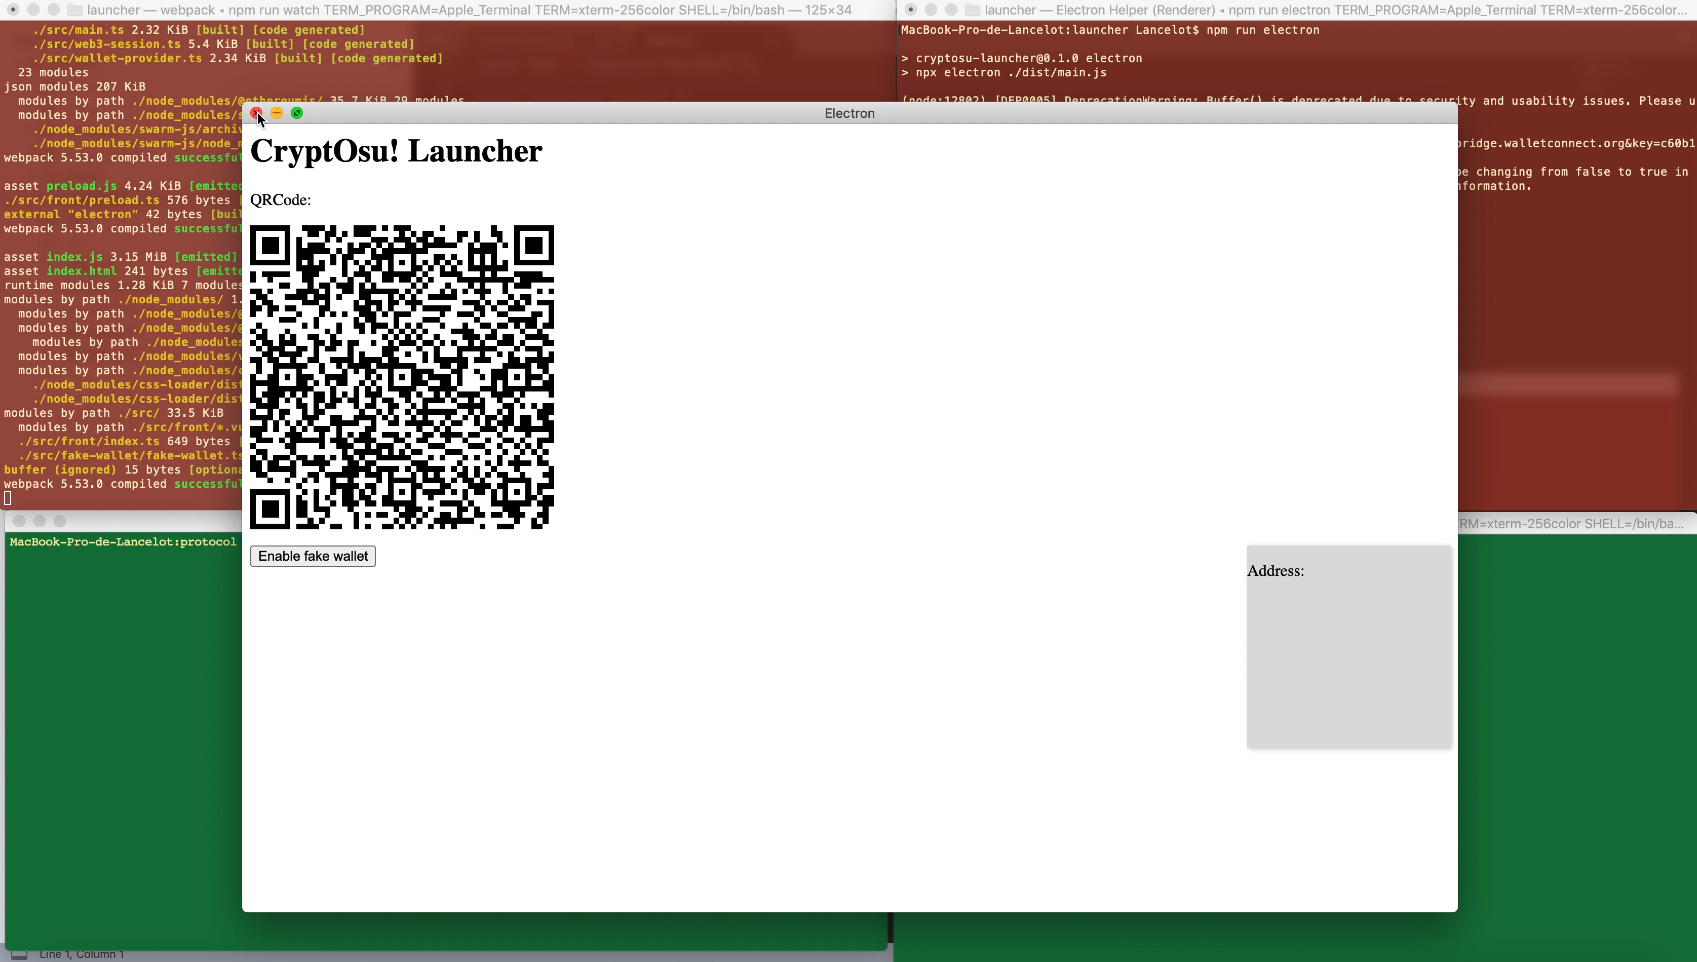
Task: Click the 'asset index.html 241 bytes' line
Action: 122,271
